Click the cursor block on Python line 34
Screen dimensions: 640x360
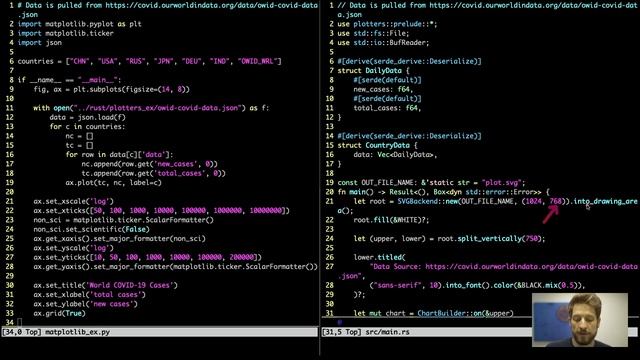coord(20,323)
